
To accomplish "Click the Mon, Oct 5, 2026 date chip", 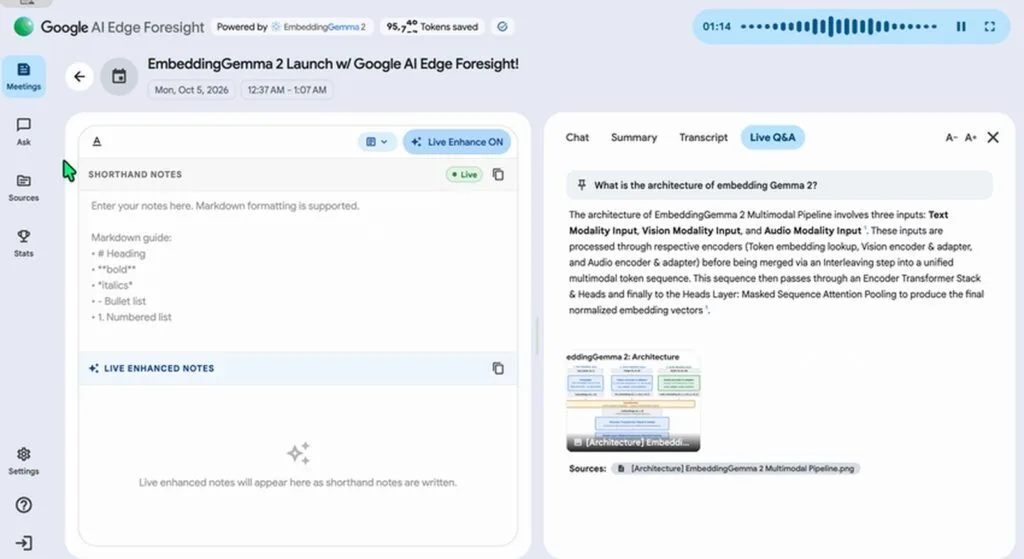I will coord(191,90).
